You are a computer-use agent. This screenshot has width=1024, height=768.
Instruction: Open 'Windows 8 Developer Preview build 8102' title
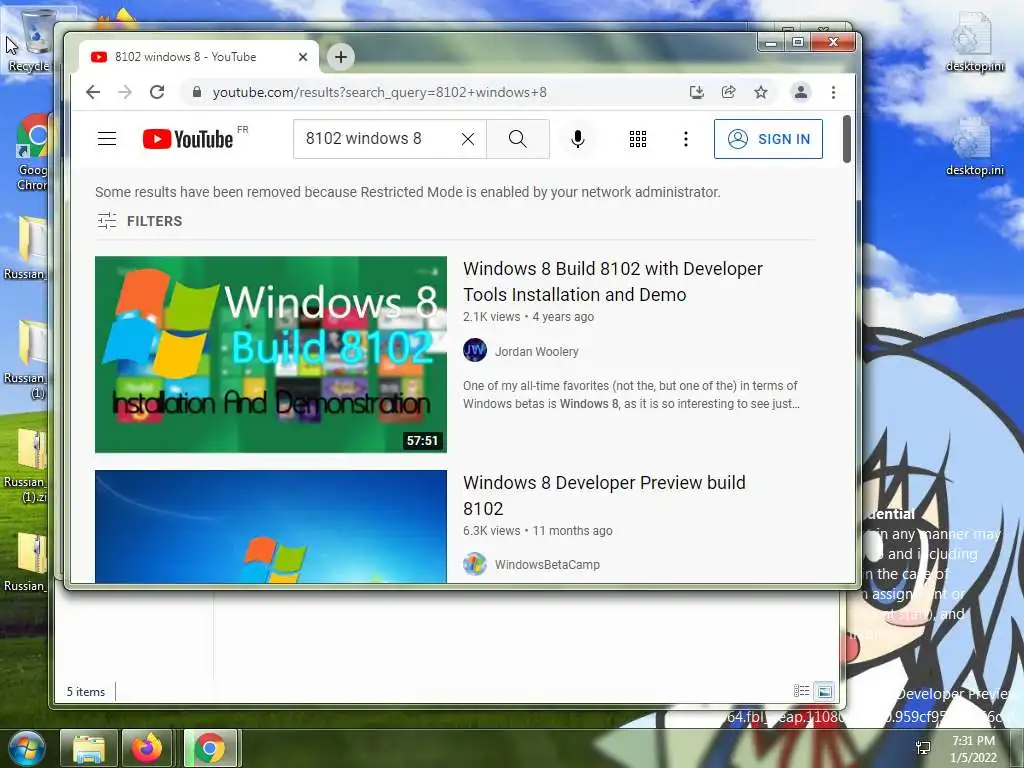[x=604, y=496]
